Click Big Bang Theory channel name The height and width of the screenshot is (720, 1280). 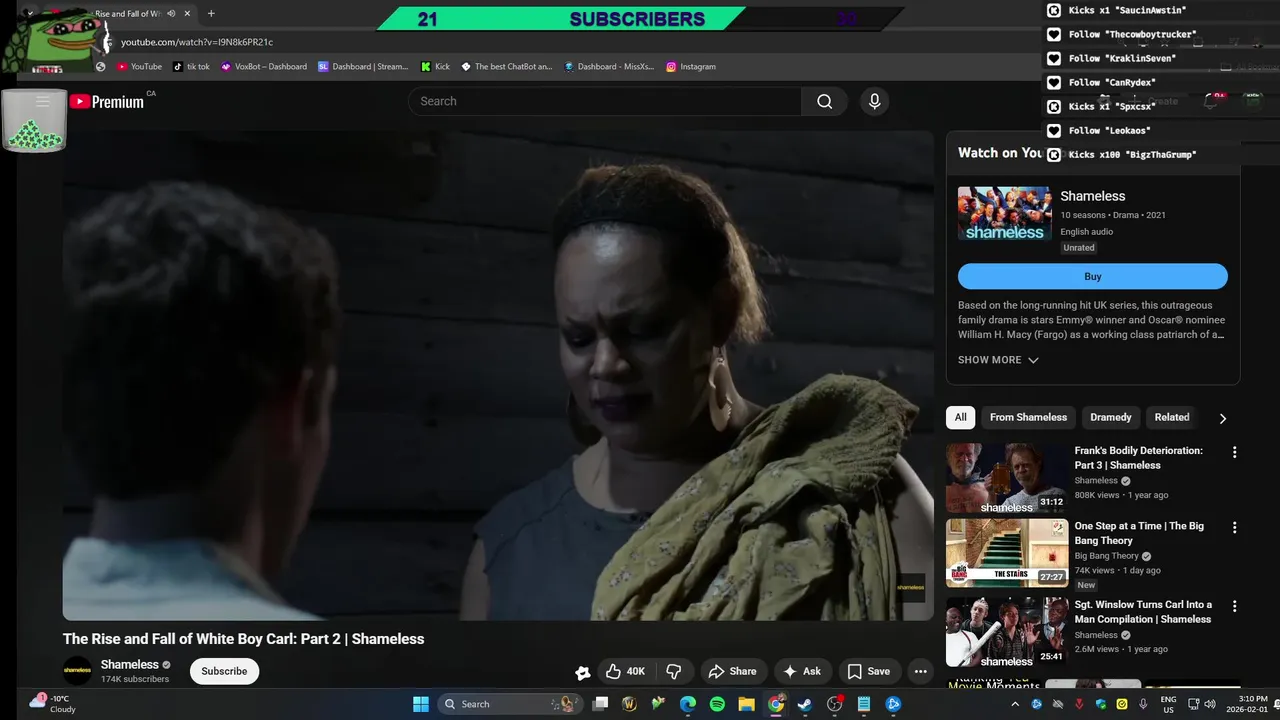click(x=1106, y=556)
